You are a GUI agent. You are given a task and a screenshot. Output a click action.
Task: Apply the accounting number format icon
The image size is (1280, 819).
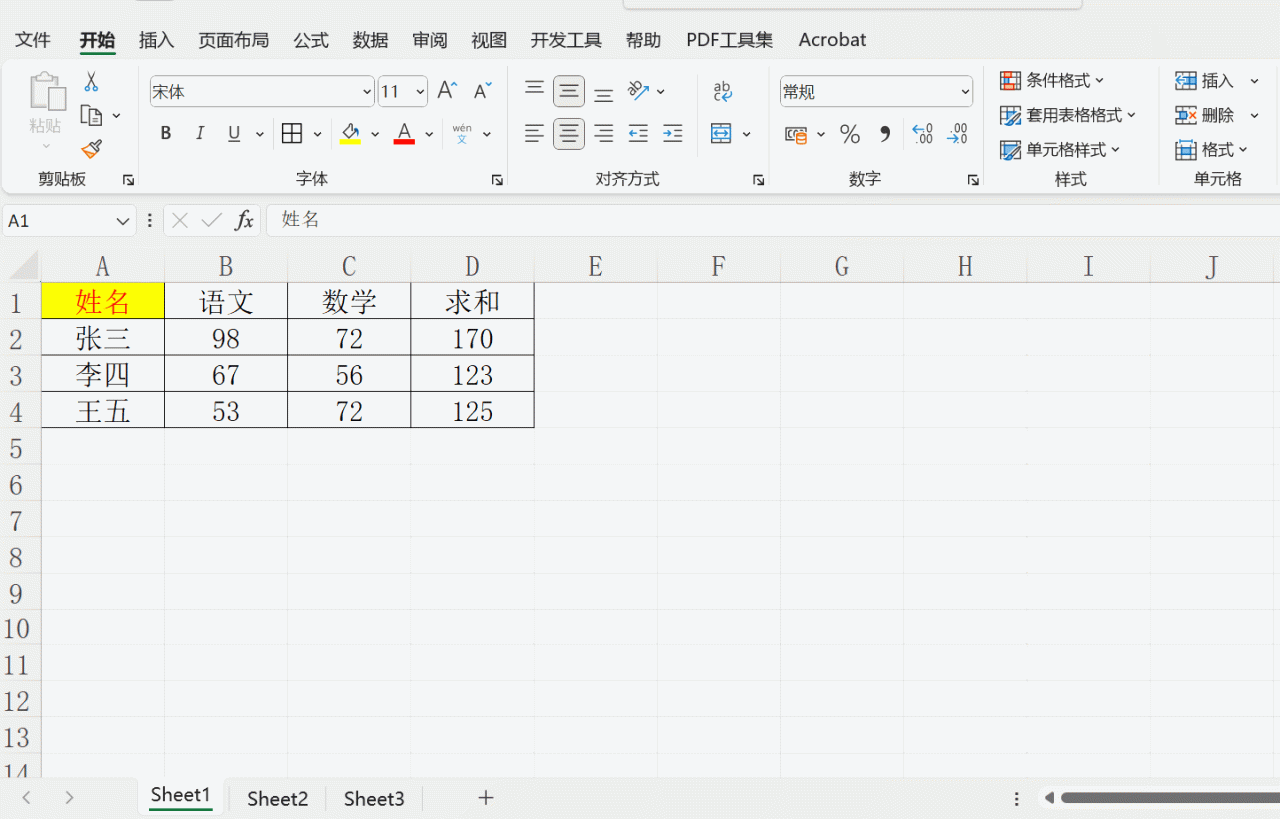tap(796, 134)
